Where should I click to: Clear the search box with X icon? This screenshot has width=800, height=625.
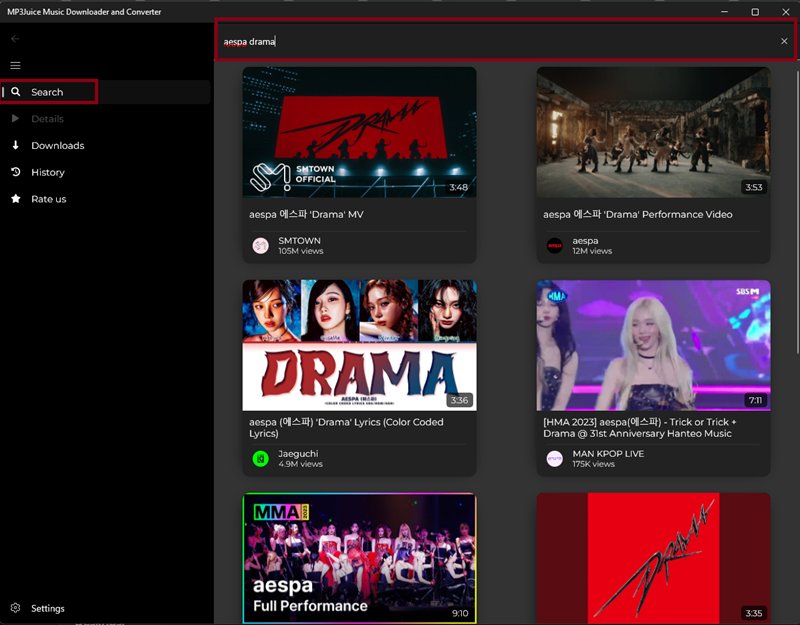tap(784, 41)
